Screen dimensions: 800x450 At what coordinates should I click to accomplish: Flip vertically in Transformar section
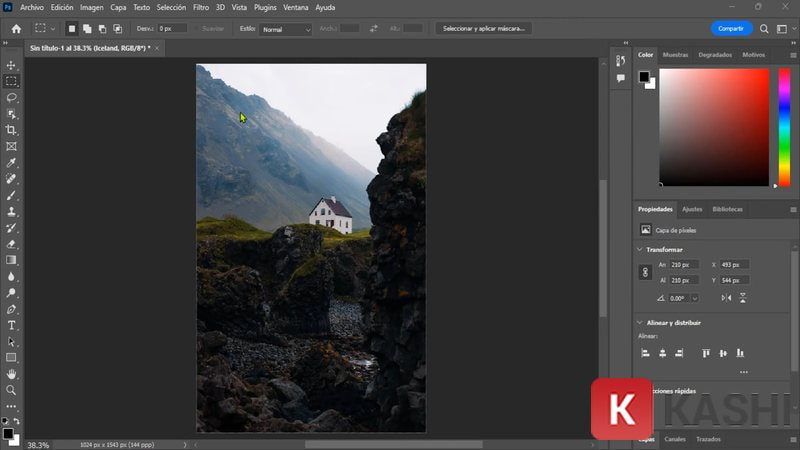click(743, 298)
